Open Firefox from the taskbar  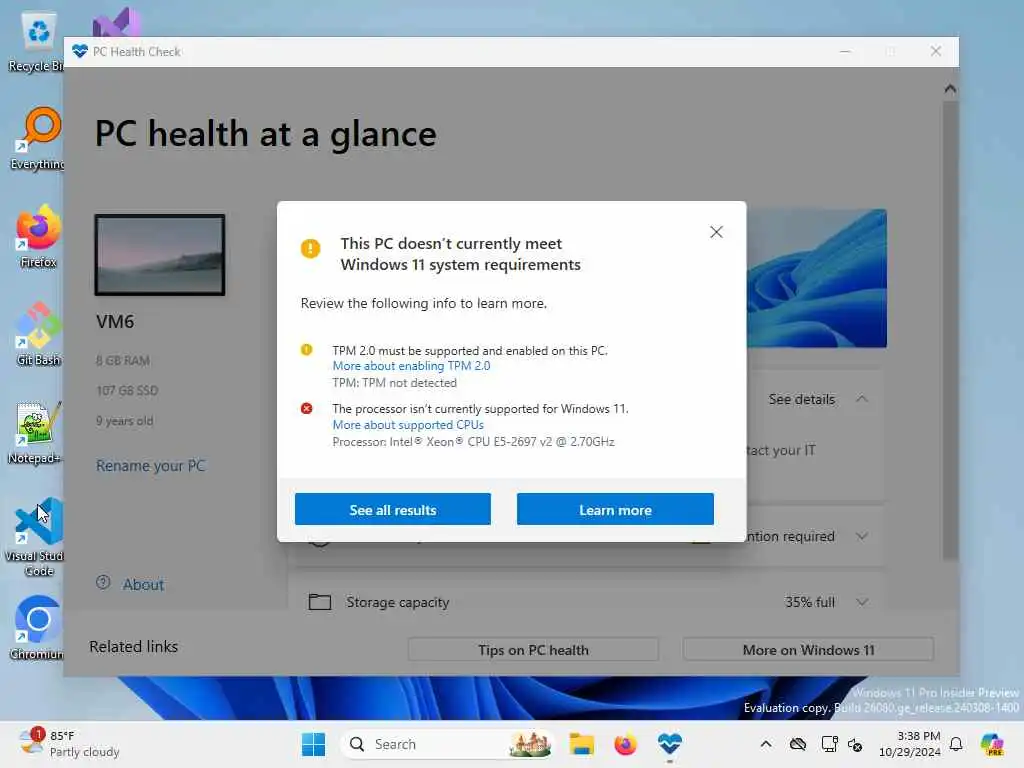(625, 744)
